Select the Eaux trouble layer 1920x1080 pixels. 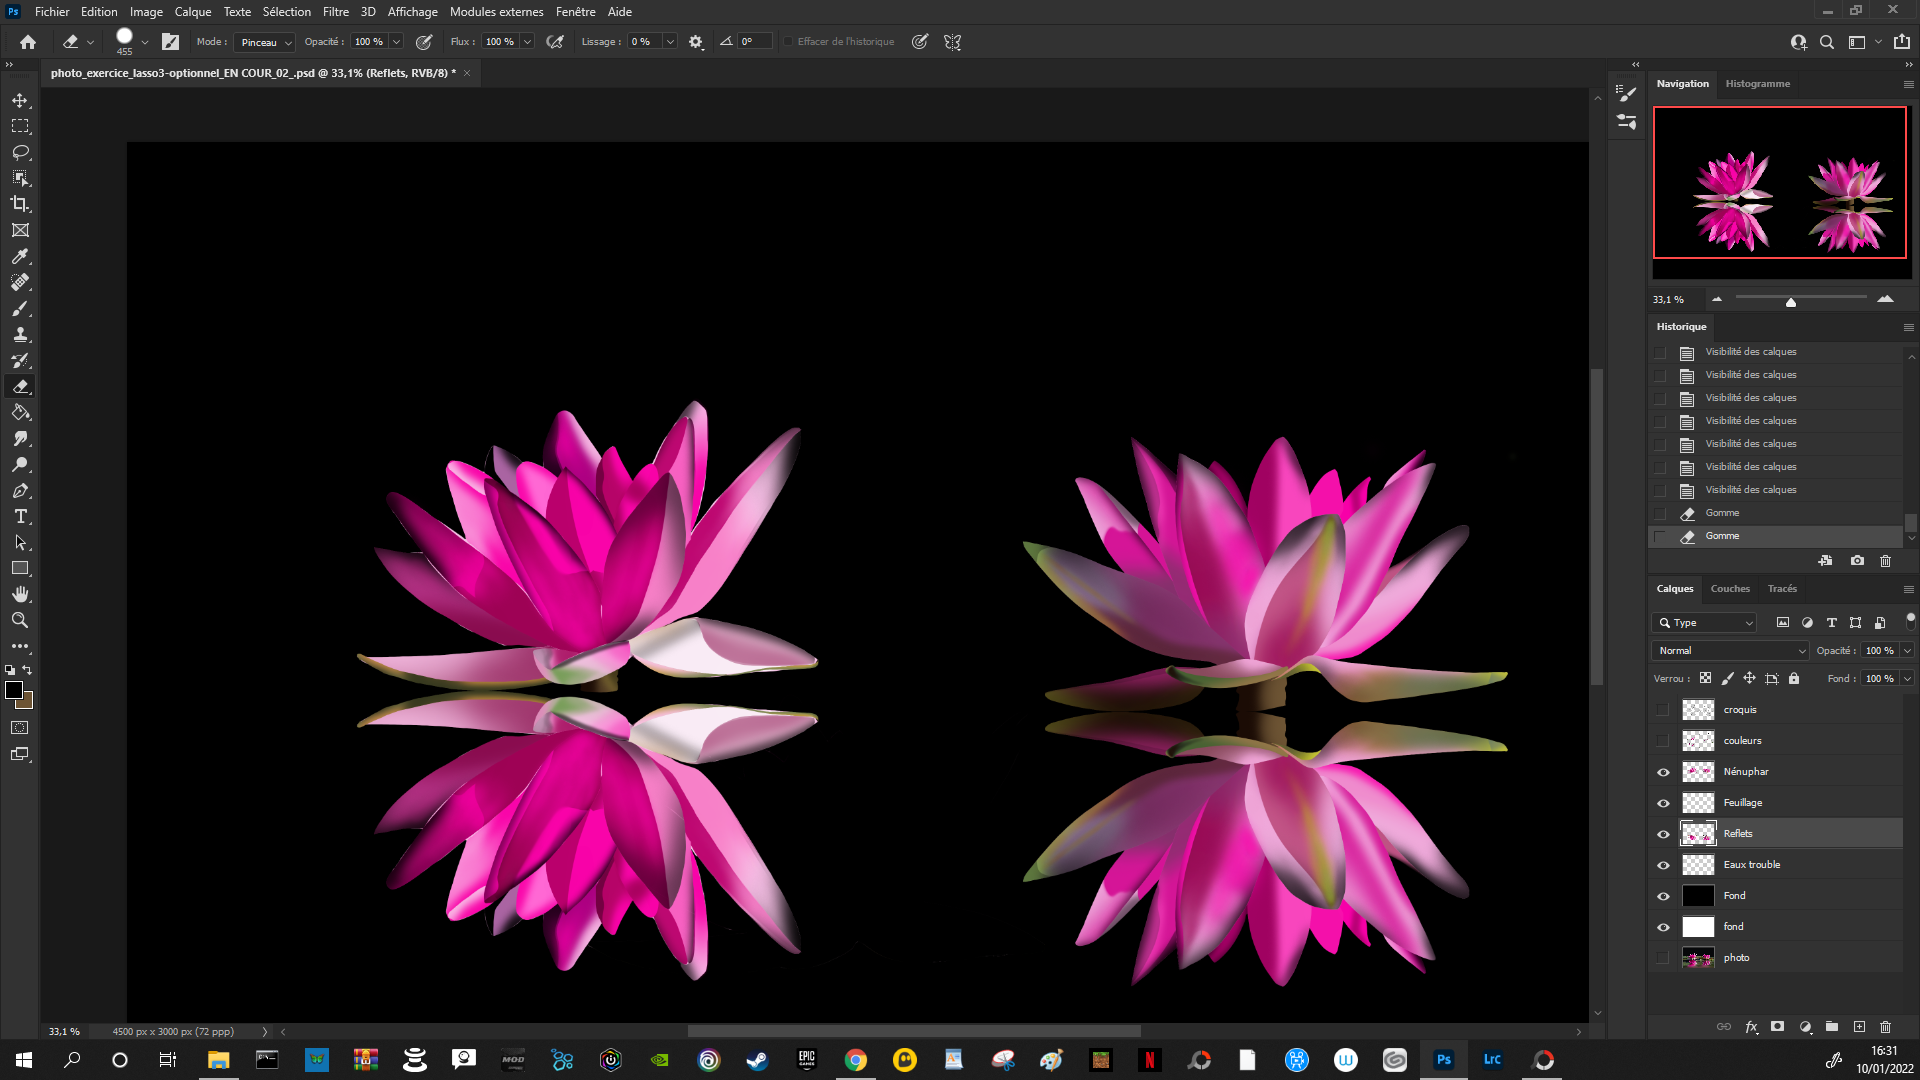point(1751,865)
